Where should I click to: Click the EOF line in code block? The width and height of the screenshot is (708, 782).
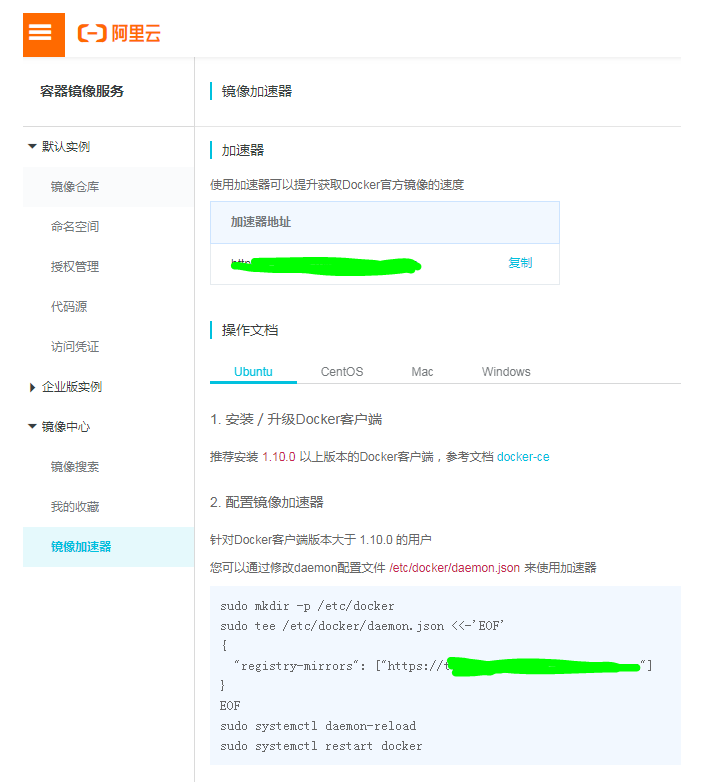coord(230,706)
